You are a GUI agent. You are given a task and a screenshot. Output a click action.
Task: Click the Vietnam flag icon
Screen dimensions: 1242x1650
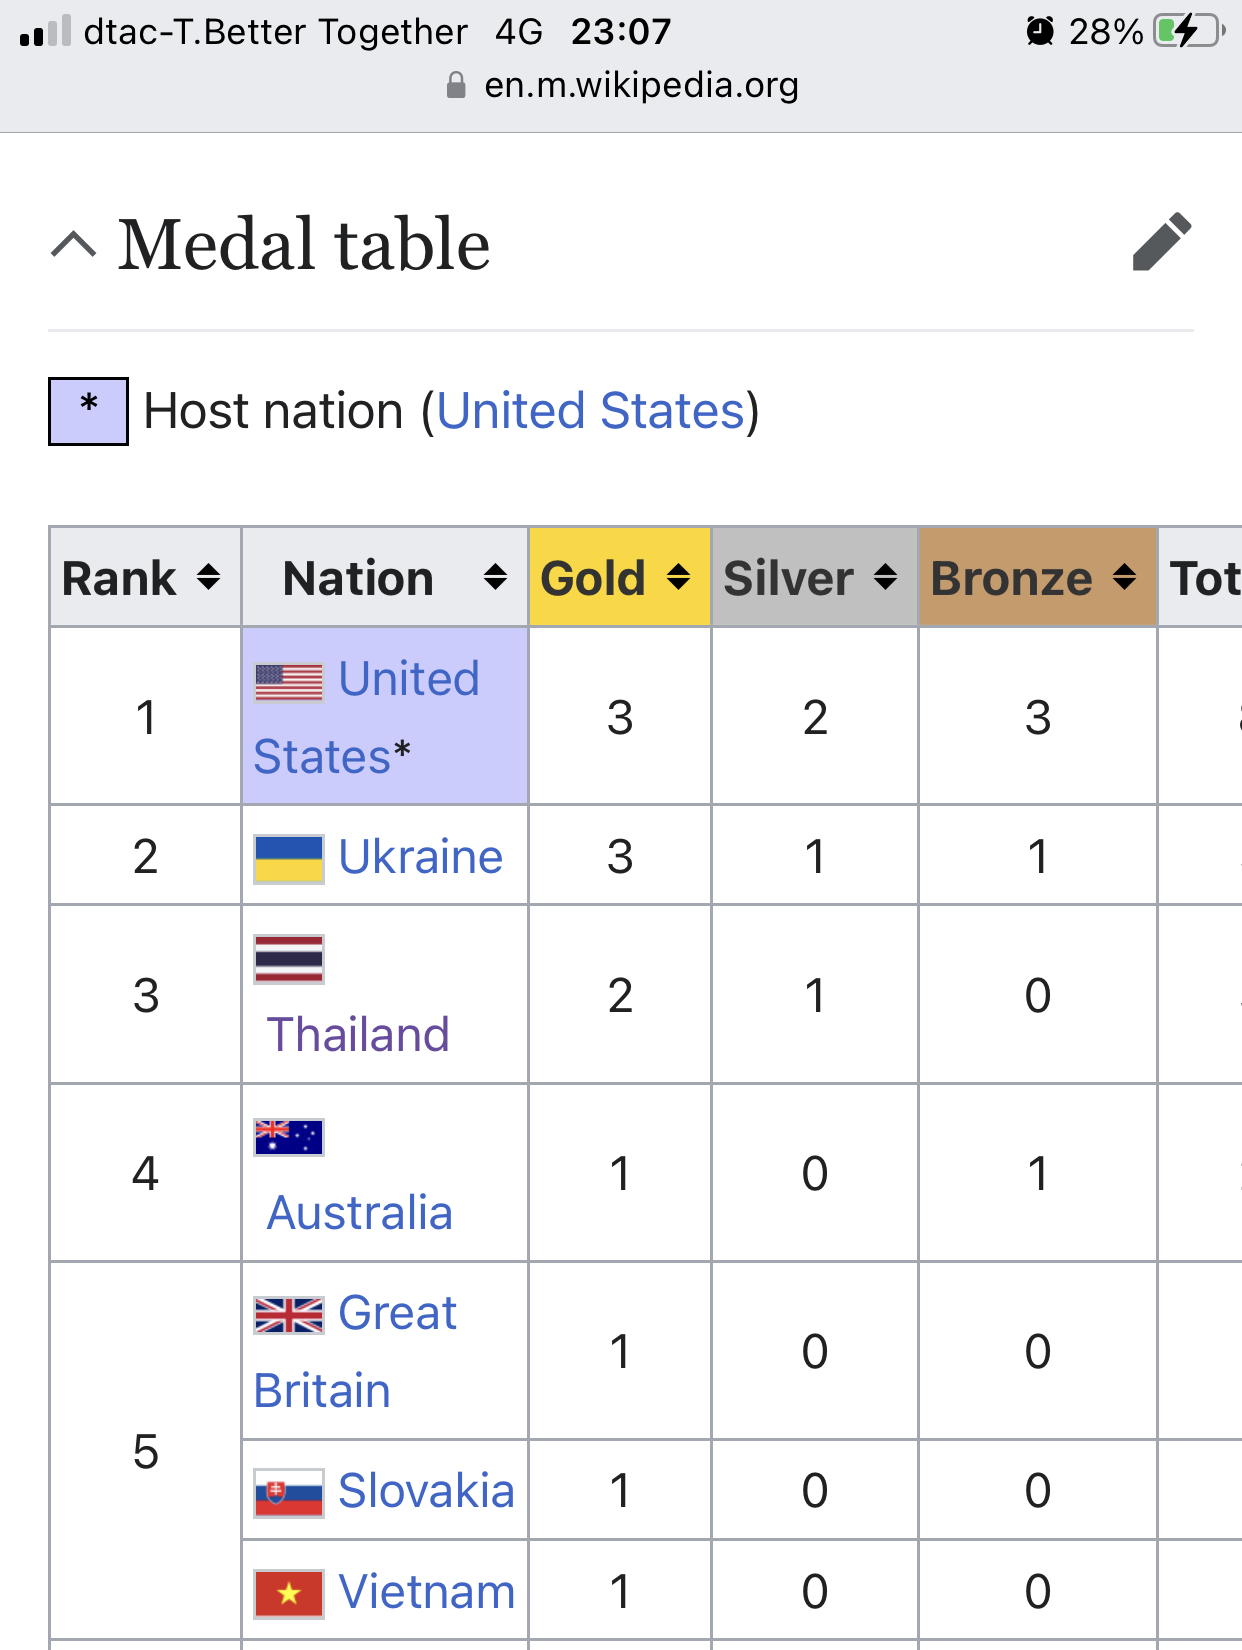(x=289, y=1594)
